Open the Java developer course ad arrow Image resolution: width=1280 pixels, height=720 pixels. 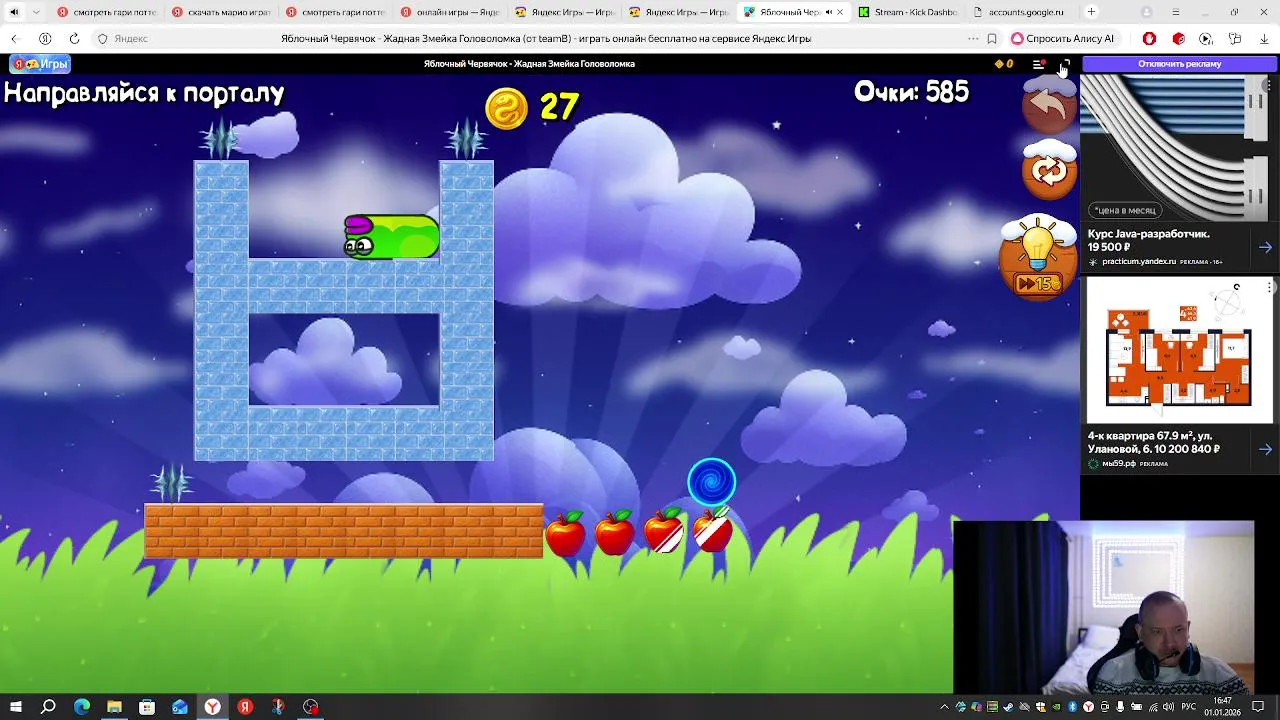click(1265, 247)
